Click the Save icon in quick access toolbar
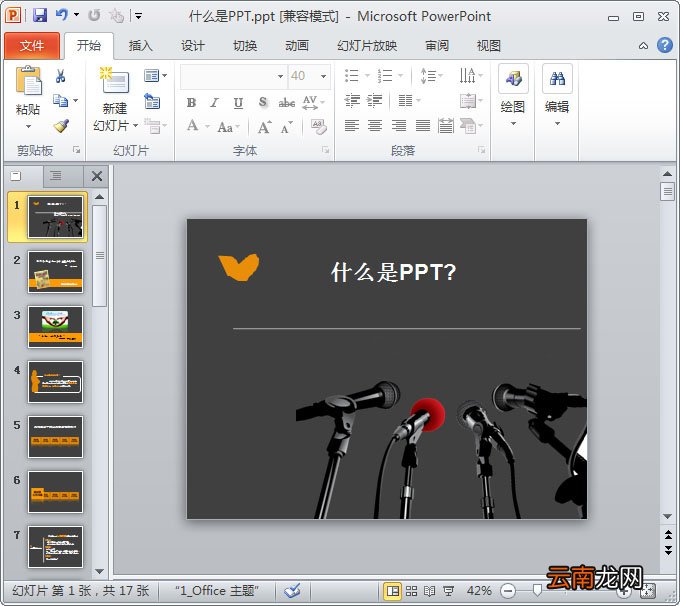Image resolution: width=680 pixels, height=606 pixels. [39, 16]
